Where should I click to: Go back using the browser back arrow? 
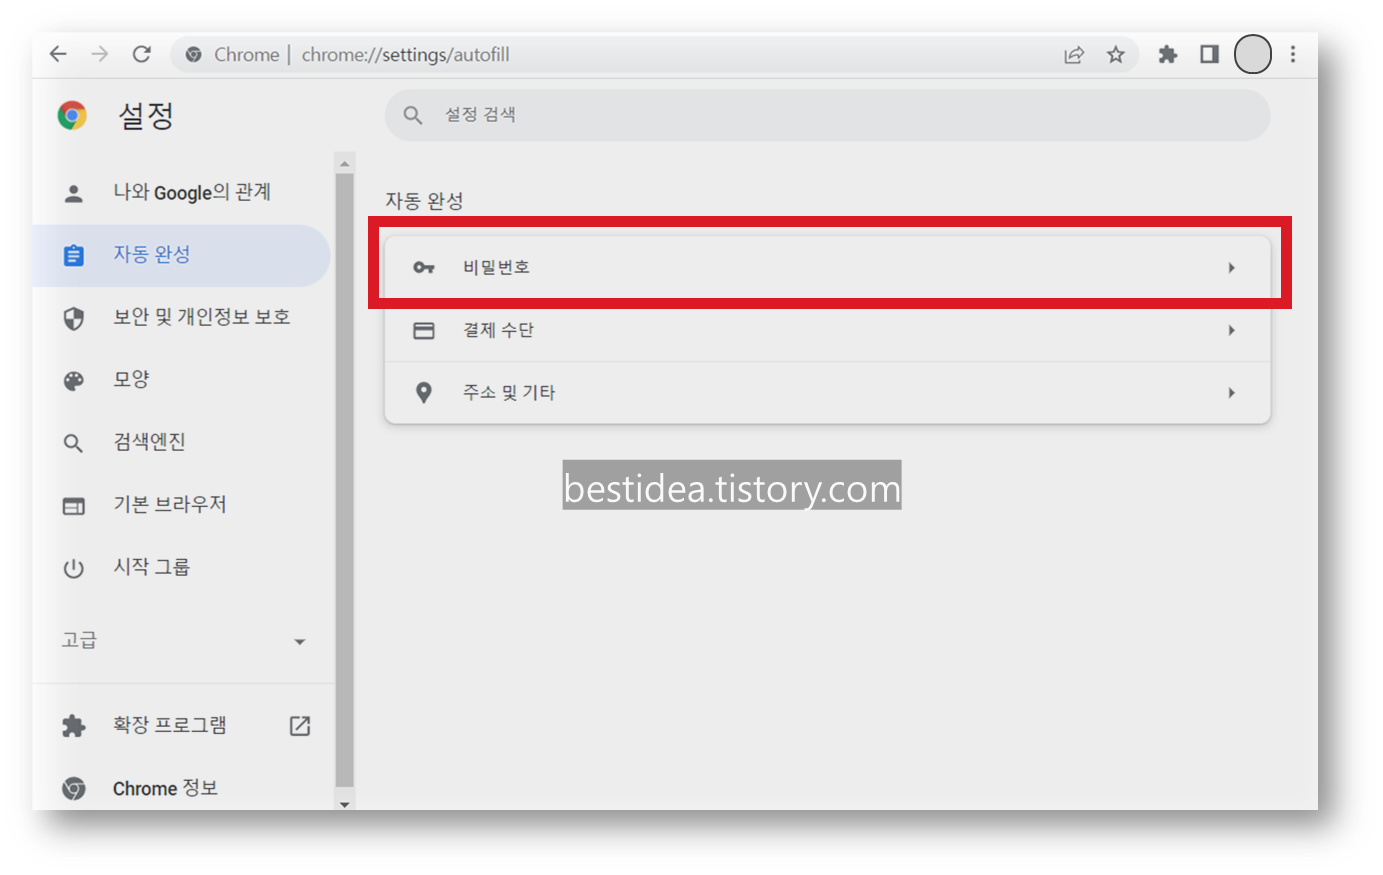coord(59,54)
